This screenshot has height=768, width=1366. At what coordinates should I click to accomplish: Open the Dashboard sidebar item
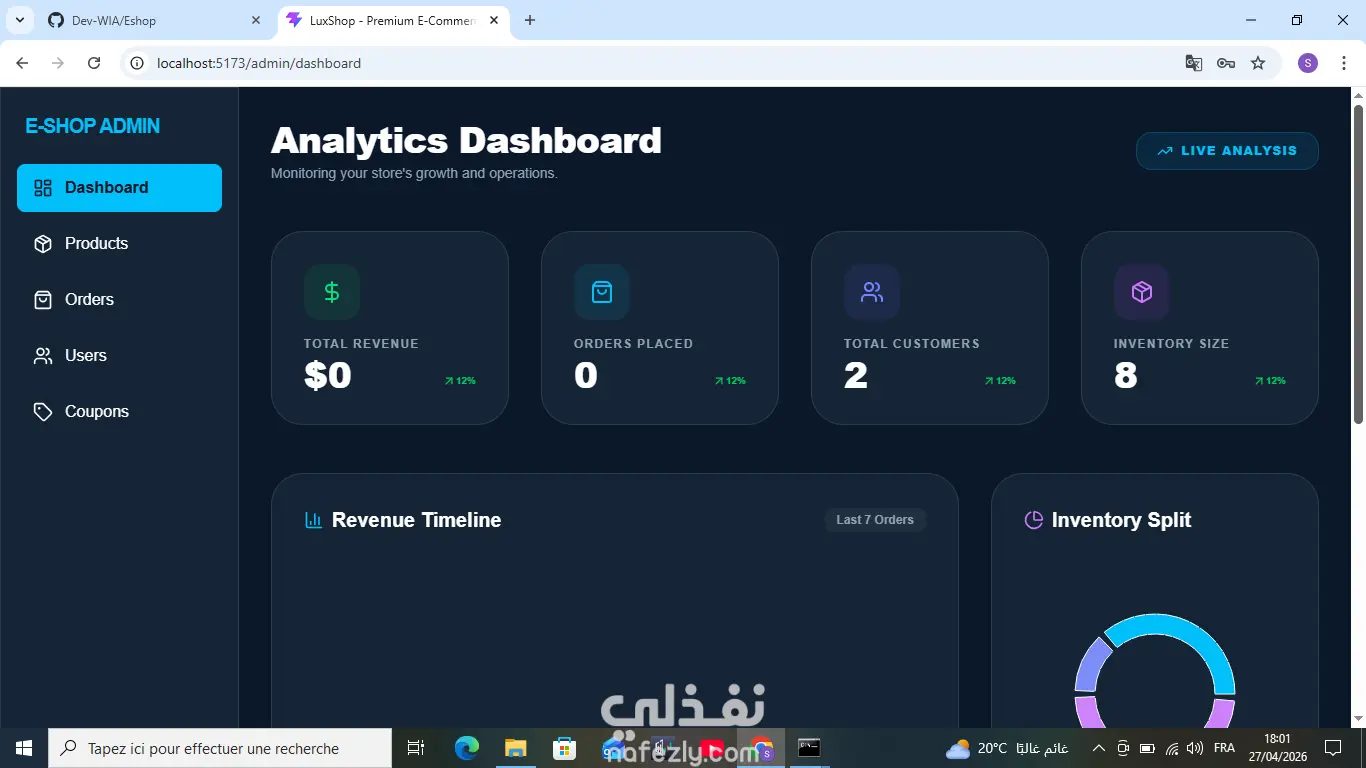coord(119,188)
